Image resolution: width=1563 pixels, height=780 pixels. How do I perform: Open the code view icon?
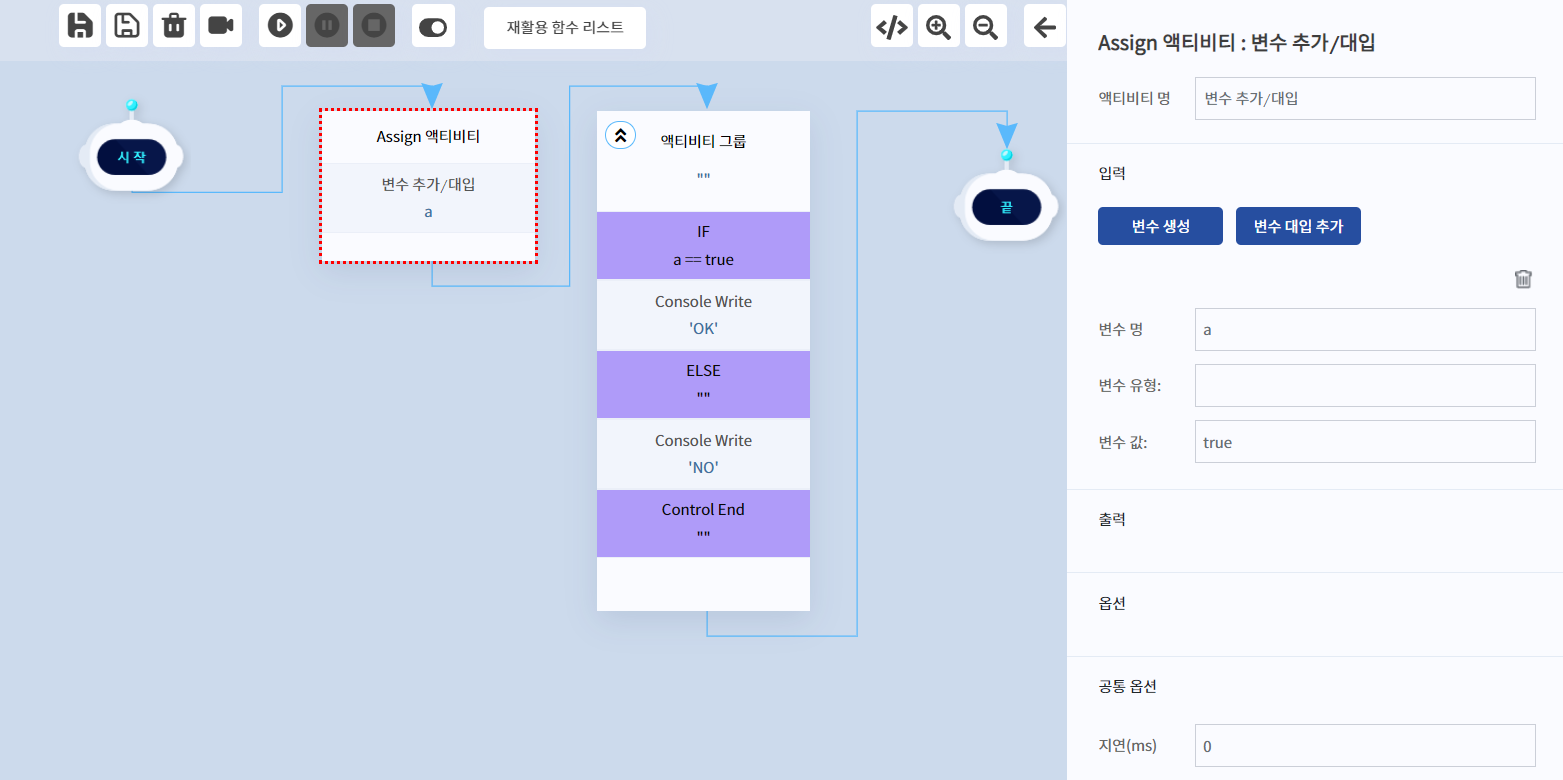click(892, 27)
